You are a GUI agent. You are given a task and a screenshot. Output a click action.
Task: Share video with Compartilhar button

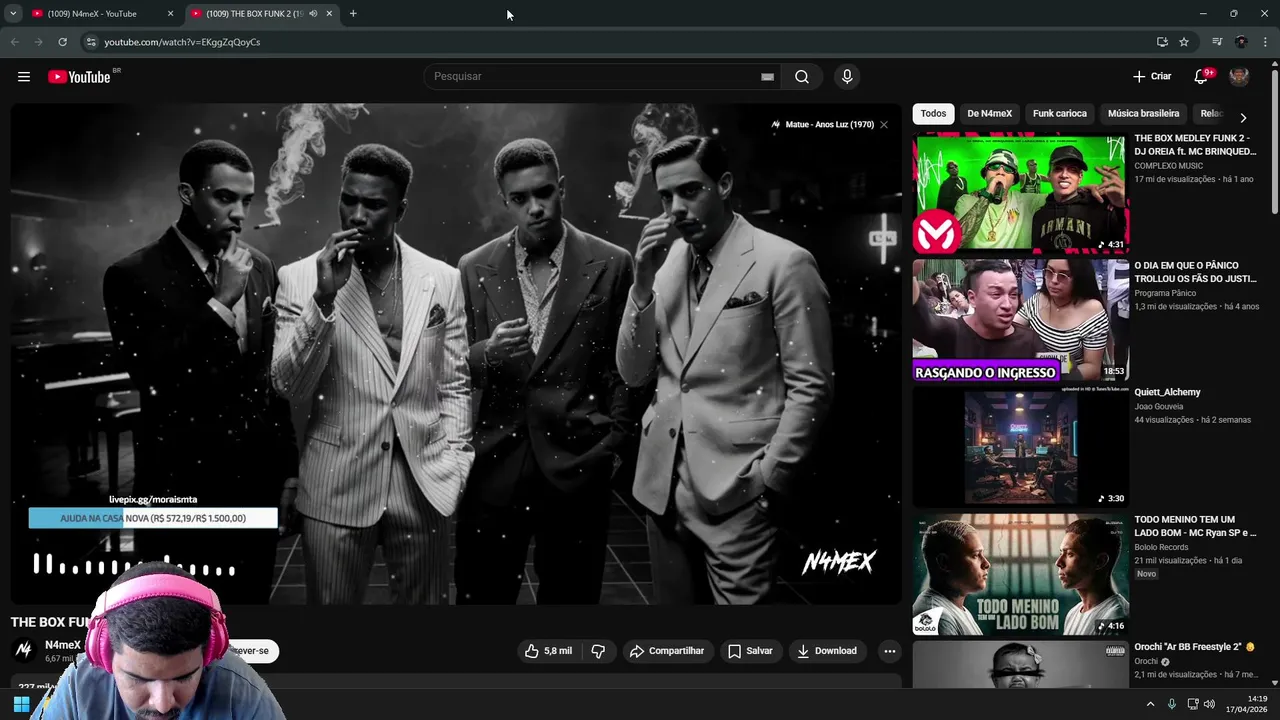tap(668, 651)
